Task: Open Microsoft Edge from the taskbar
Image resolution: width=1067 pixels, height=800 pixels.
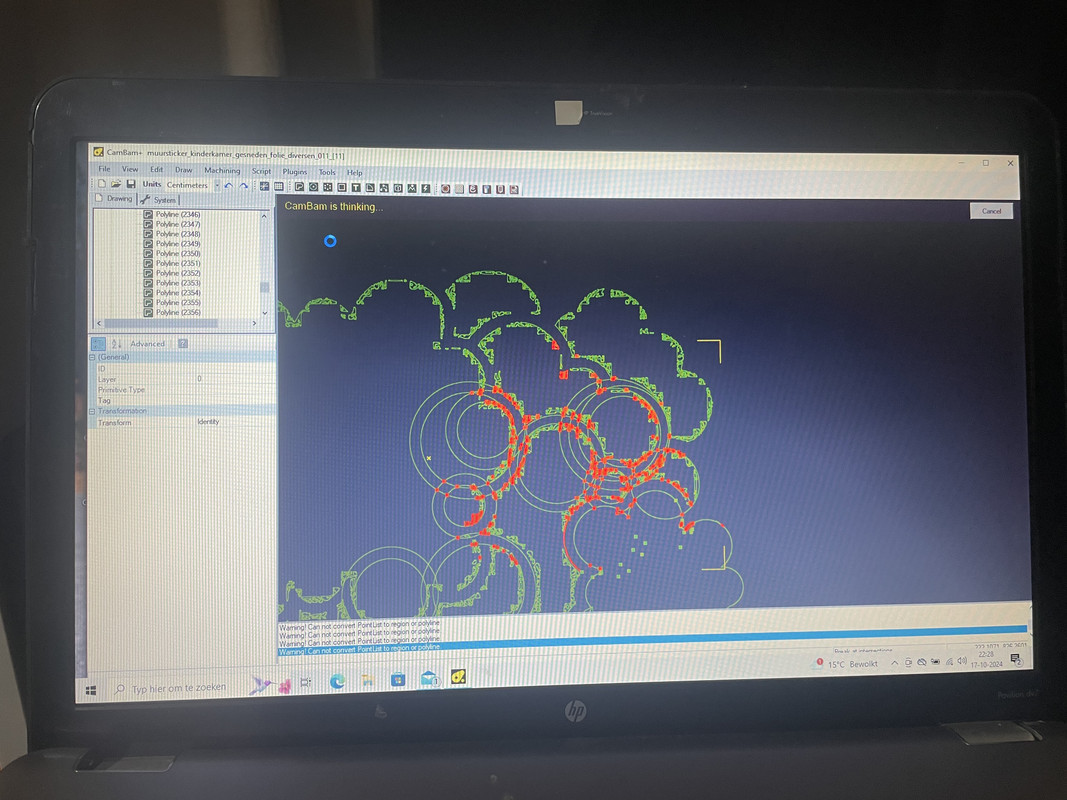Action: pos(337,680)
